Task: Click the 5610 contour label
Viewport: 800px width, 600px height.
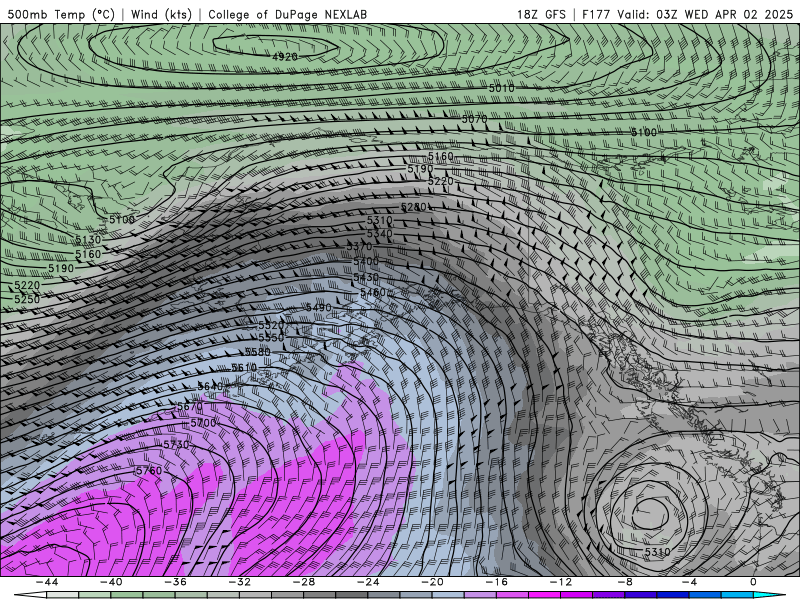Action: (x=244, y=368)
